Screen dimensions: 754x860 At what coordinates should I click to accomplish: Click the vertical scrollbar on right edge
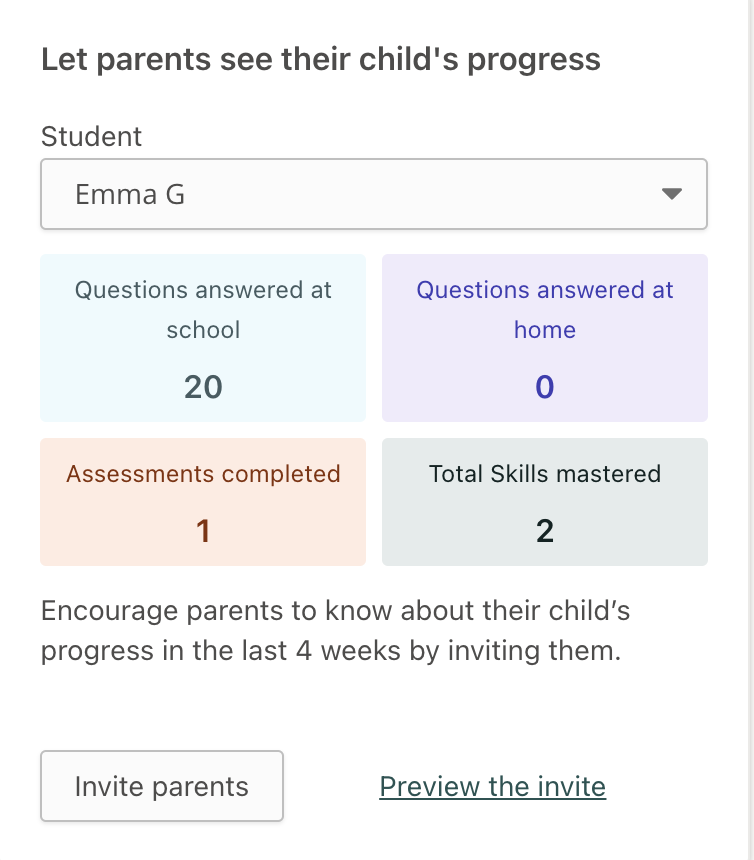tap(751, 430)
